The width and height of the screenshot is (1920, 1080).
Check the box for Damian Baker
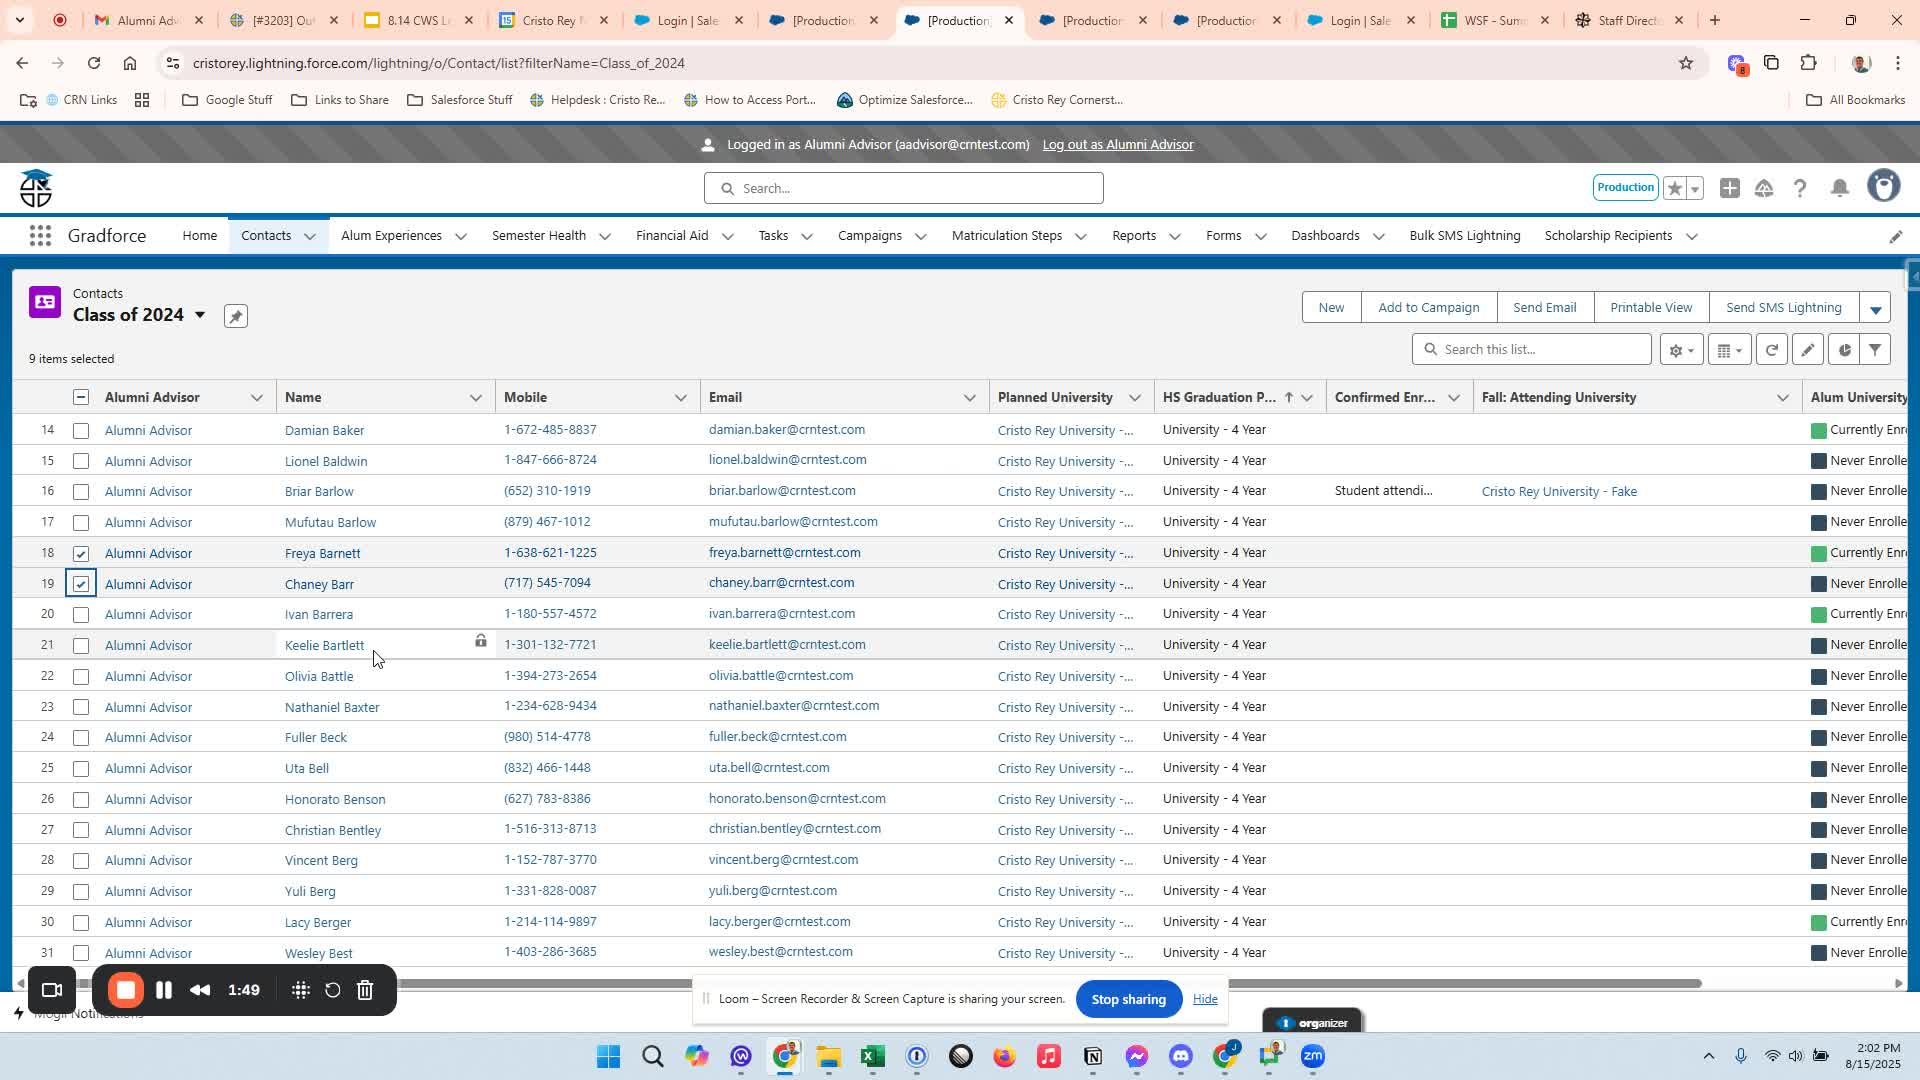coord(81,431)
